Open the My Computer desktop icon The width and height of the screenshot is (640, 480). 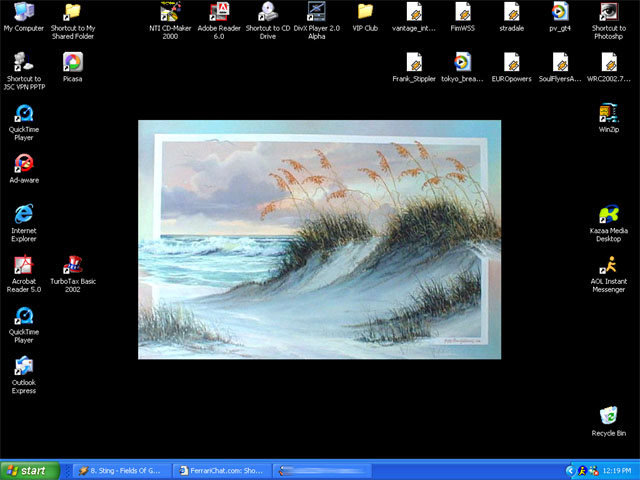coord(24,17)
